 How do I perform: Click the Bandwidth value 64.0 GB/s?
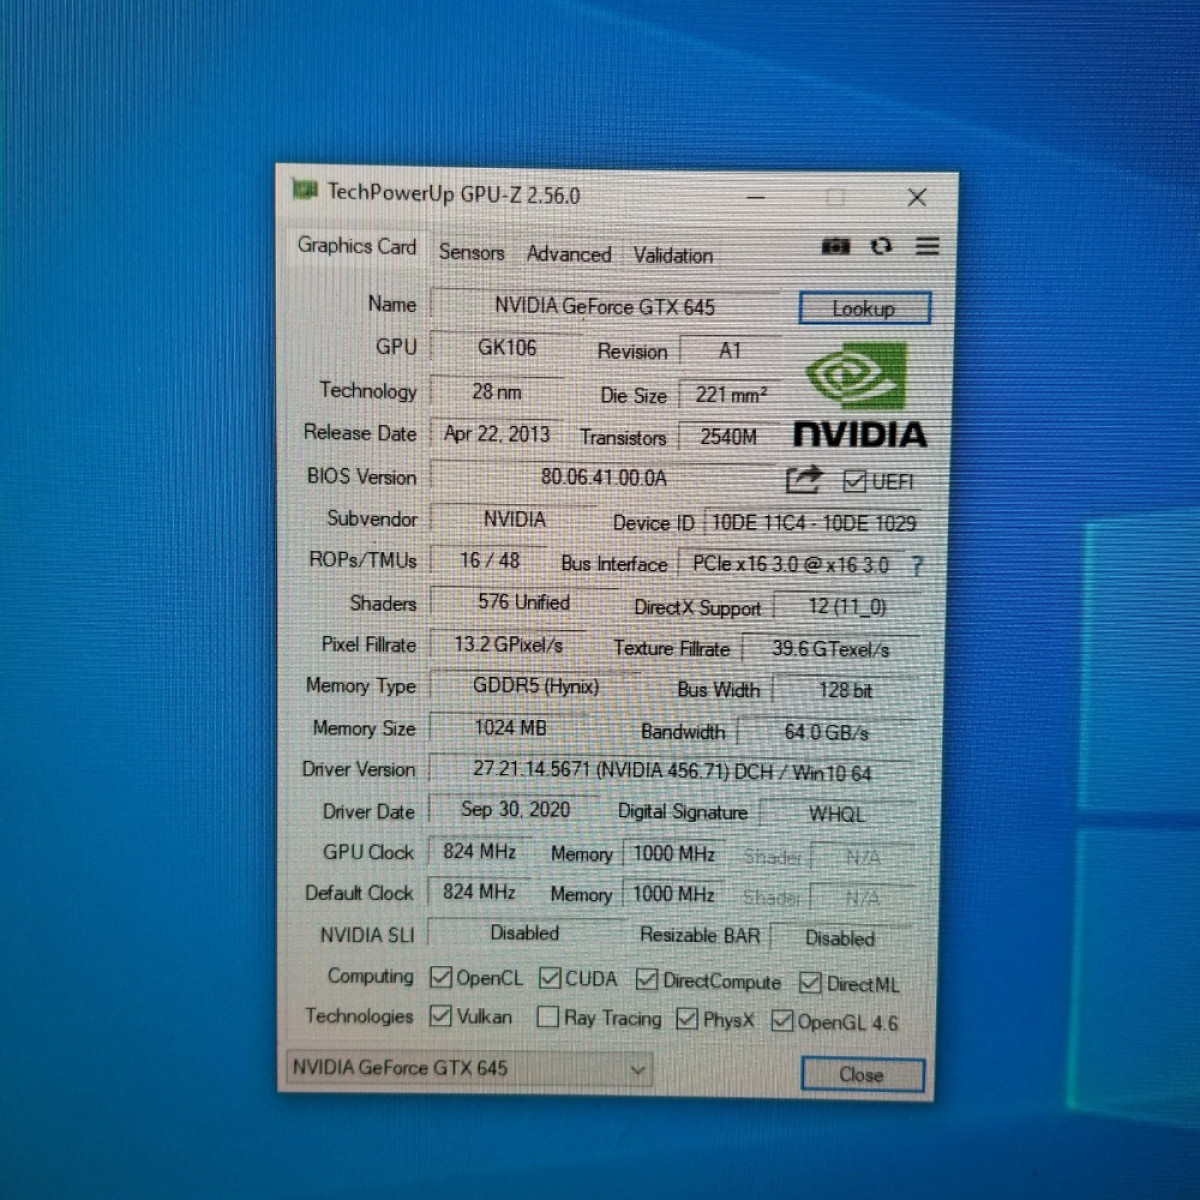tap(826, 732)
